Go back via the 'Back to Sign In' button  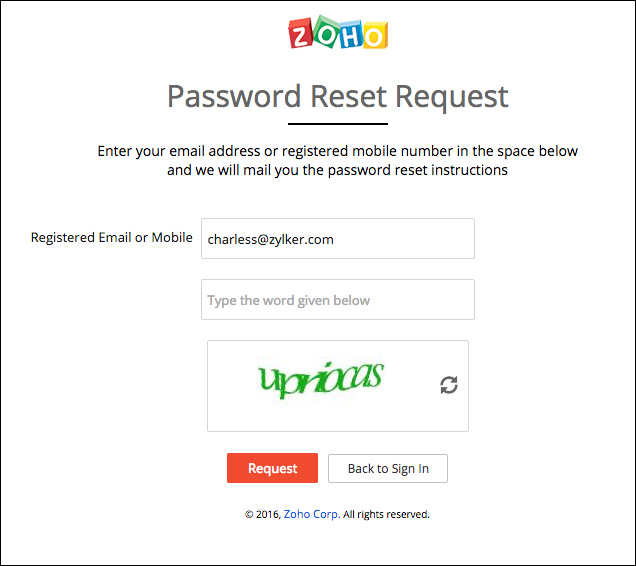coord(388,468)
